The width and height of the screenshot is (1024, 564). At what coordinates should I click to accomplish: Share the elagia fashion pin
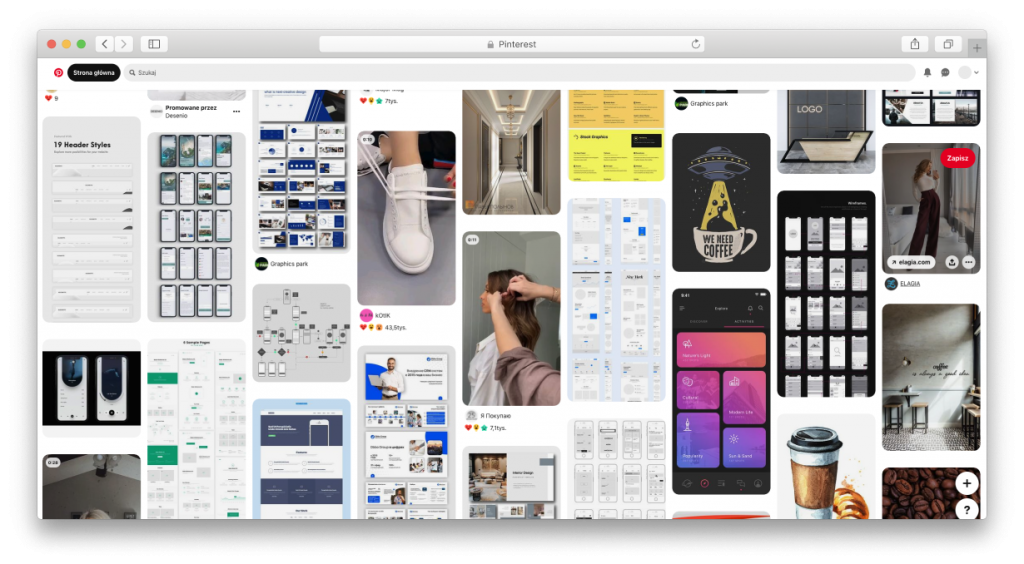952,262
